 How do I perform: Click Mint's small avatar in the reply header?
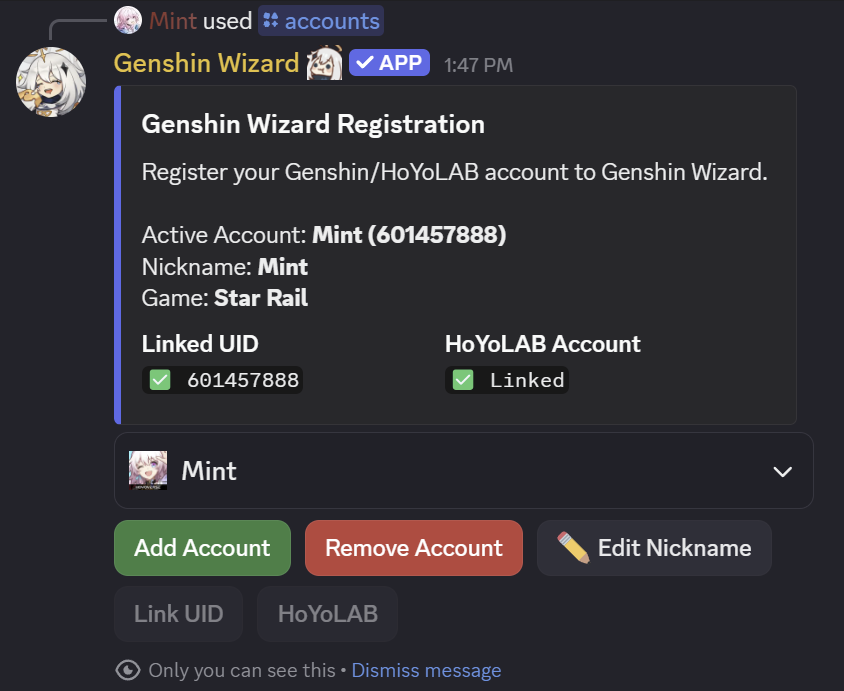[x=127, y=19]
